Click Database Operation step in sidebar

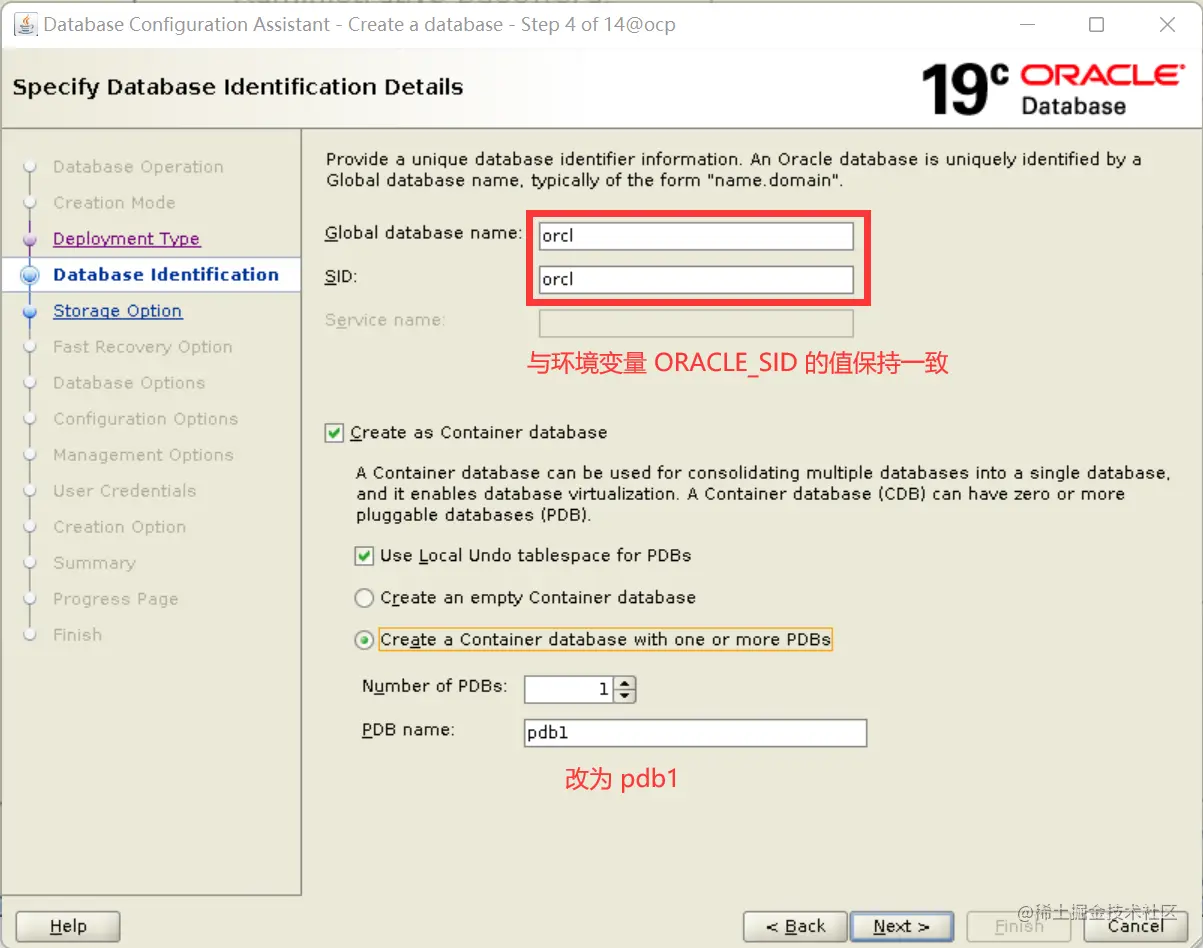(138, 167)
